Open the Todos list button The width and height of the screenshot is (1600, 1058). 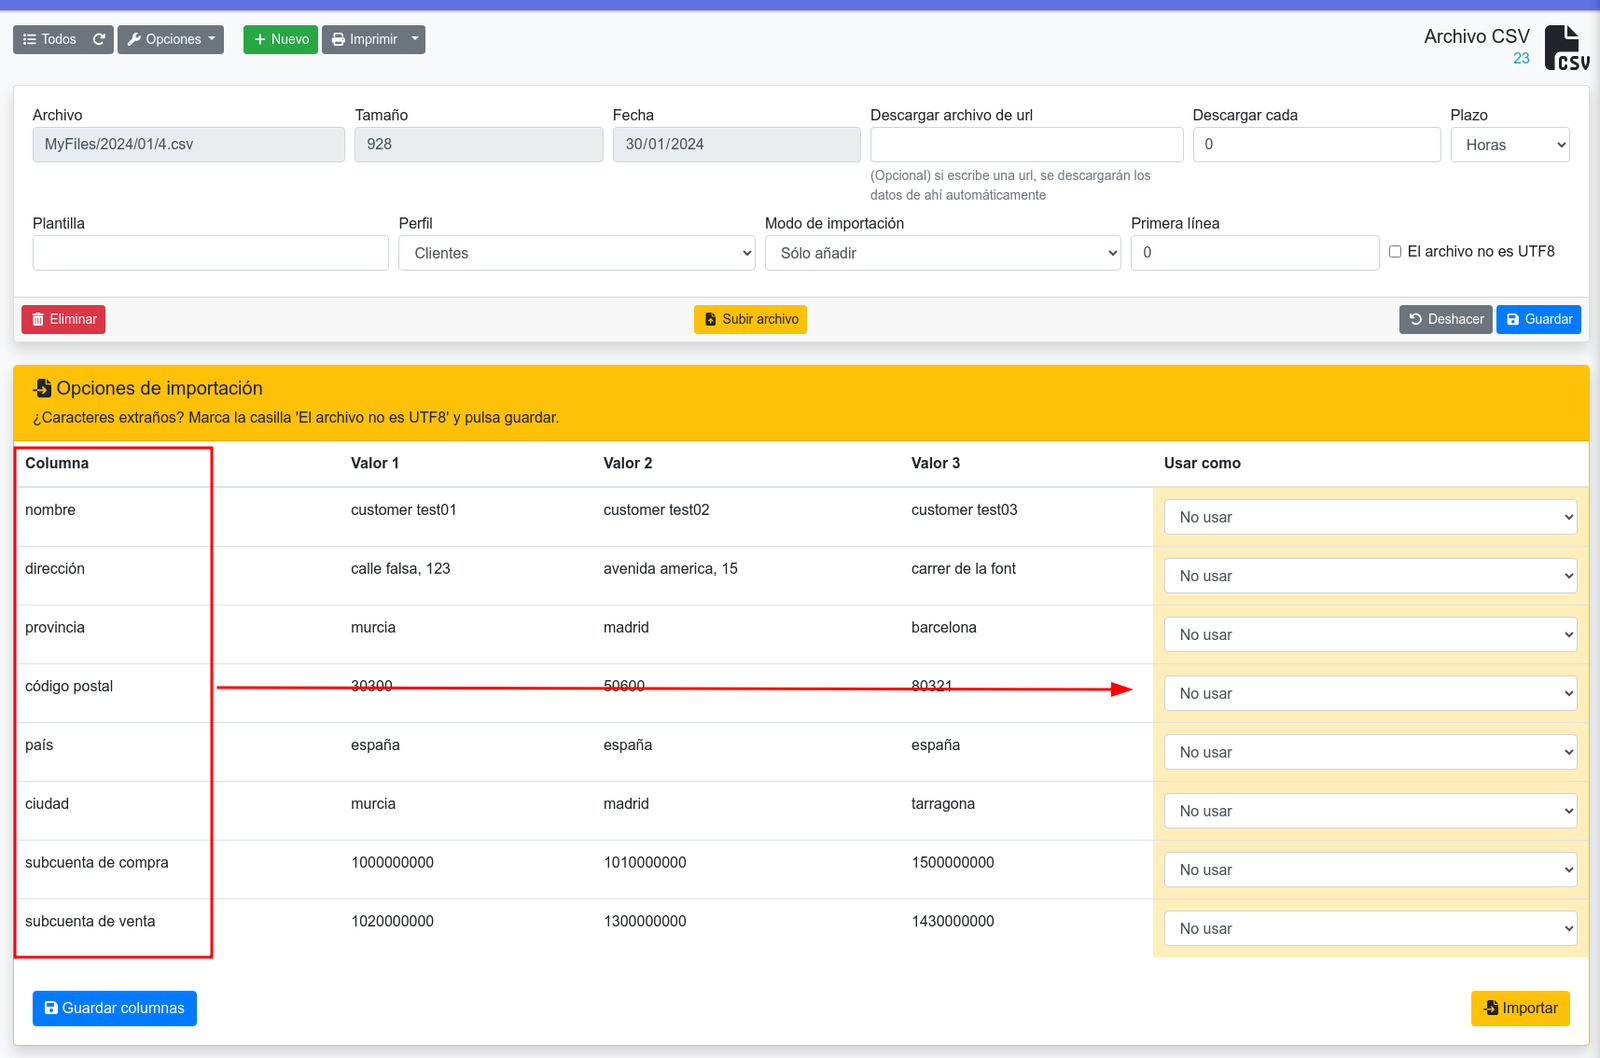pos(50,39)
